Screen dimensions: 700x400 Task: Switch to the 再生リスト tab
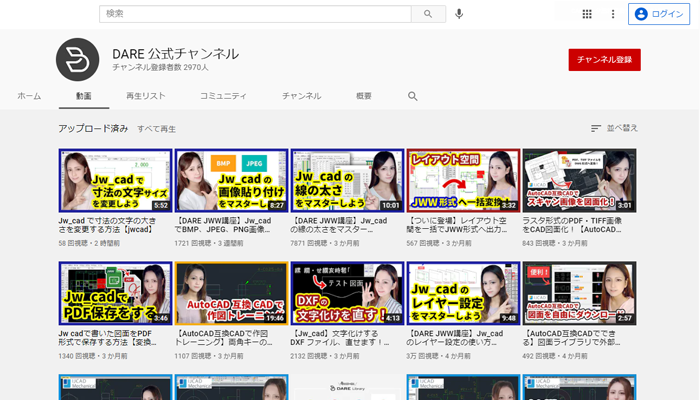146,96
